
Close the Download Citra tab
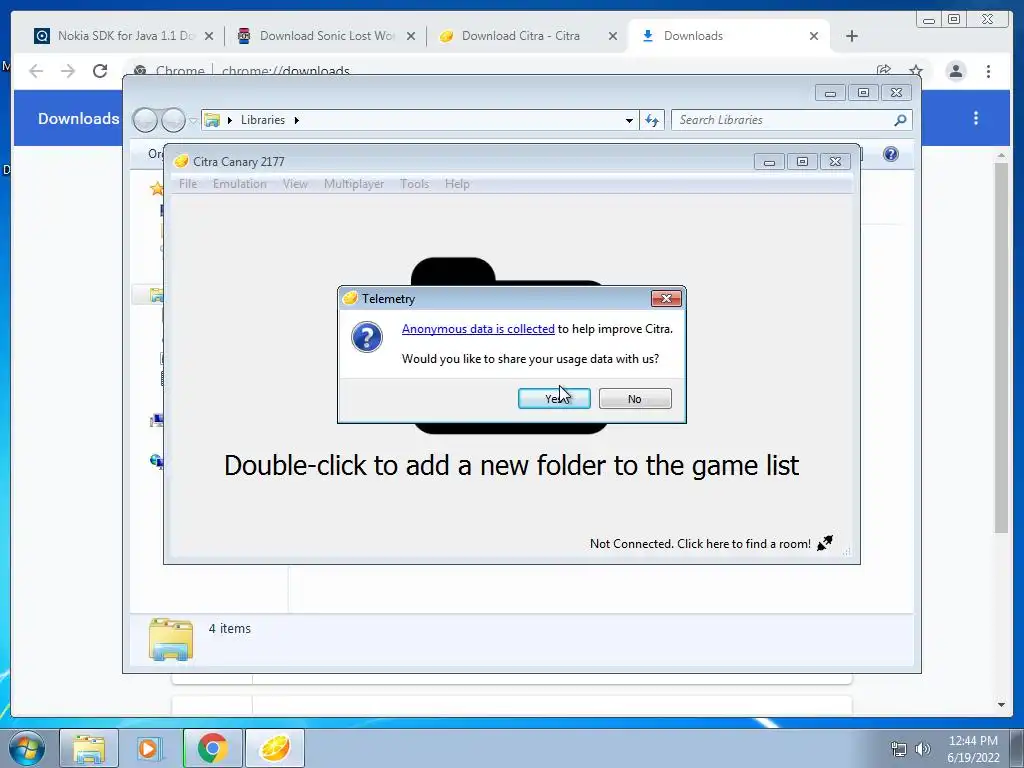click(x=613, y=36)
